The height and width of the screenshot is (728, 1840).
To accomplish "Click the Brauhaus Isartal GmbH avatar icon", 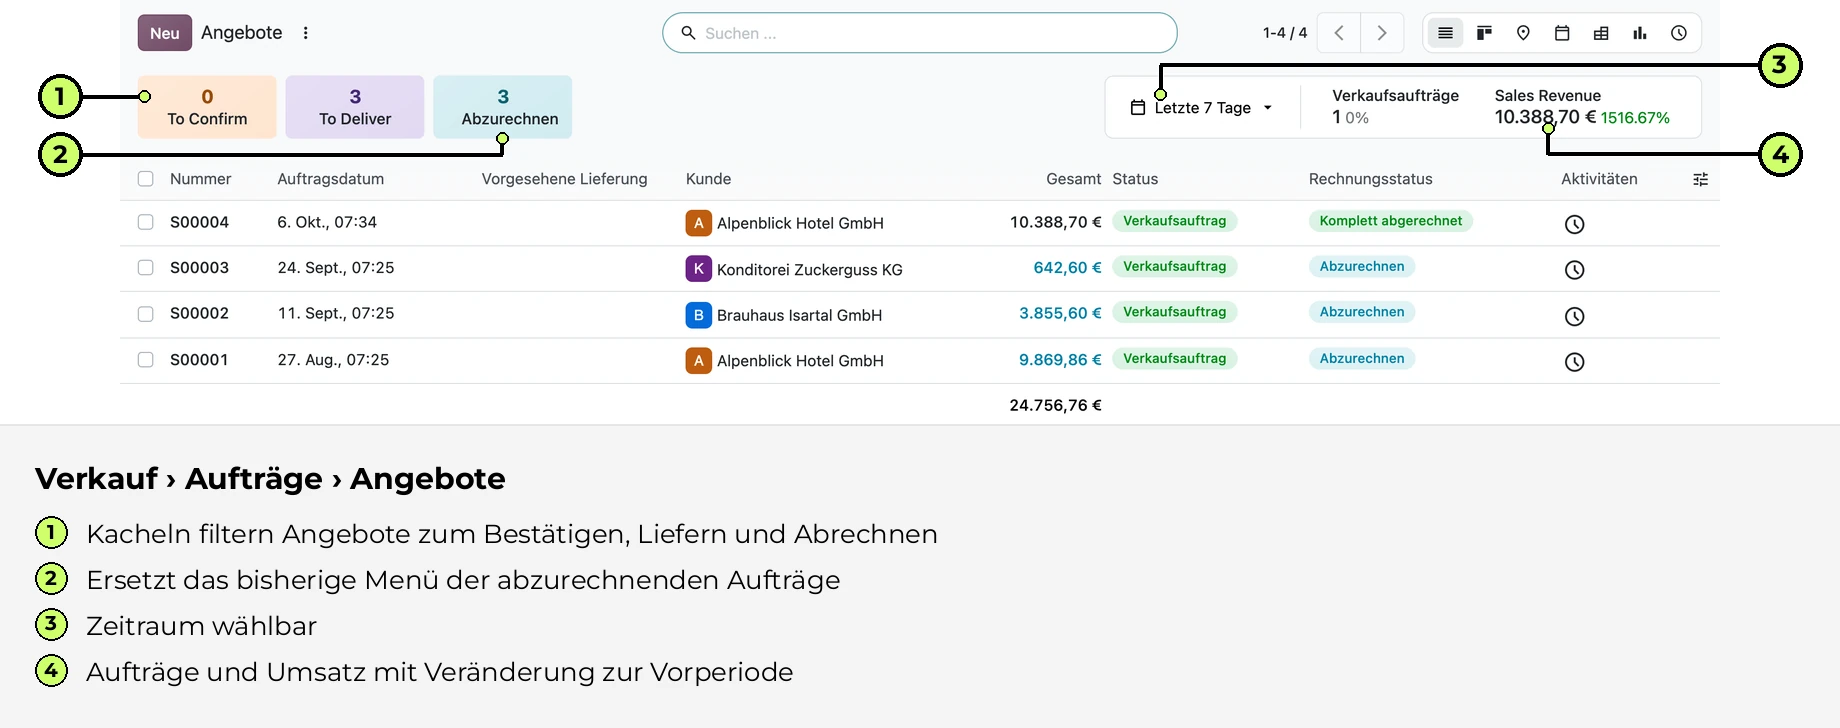I will click(698, 315).
